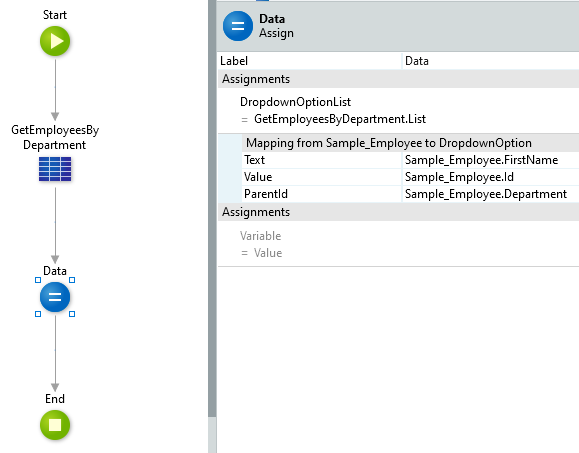Select the green Start node icon
Screen dimensions: 579x453
point(55,41)
